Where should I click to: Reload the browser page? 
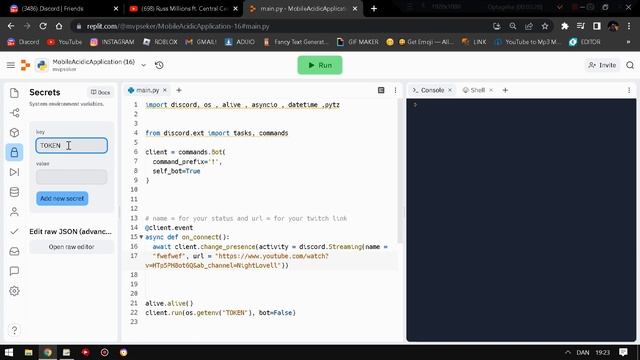tap(43, 26)
